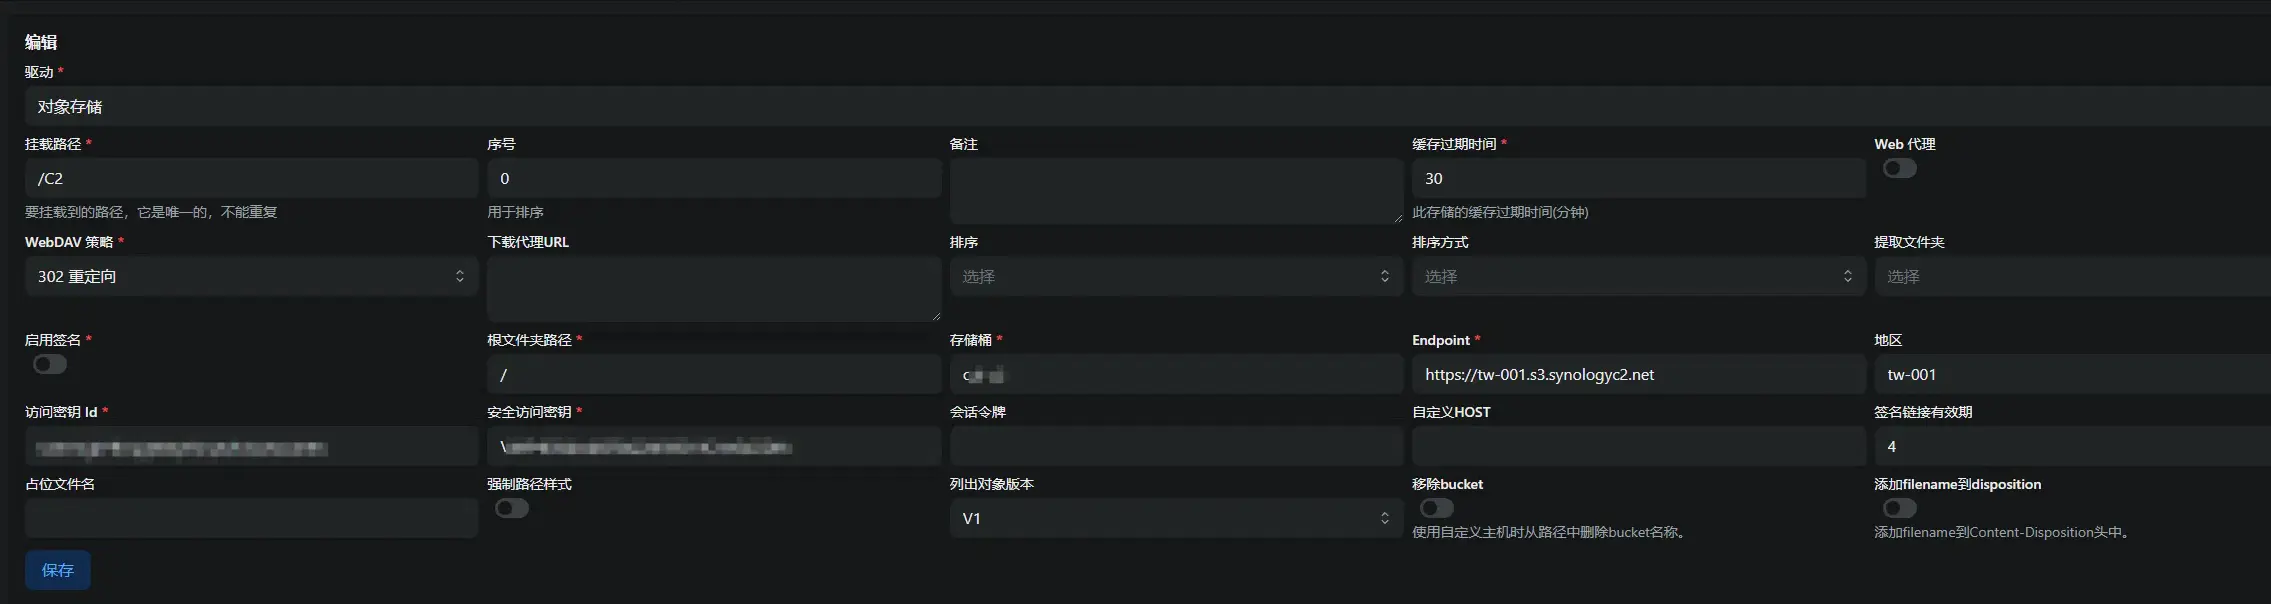Click the 挂载路径 input field
This screenshot has height=604, width=2271.
point(251,178)
